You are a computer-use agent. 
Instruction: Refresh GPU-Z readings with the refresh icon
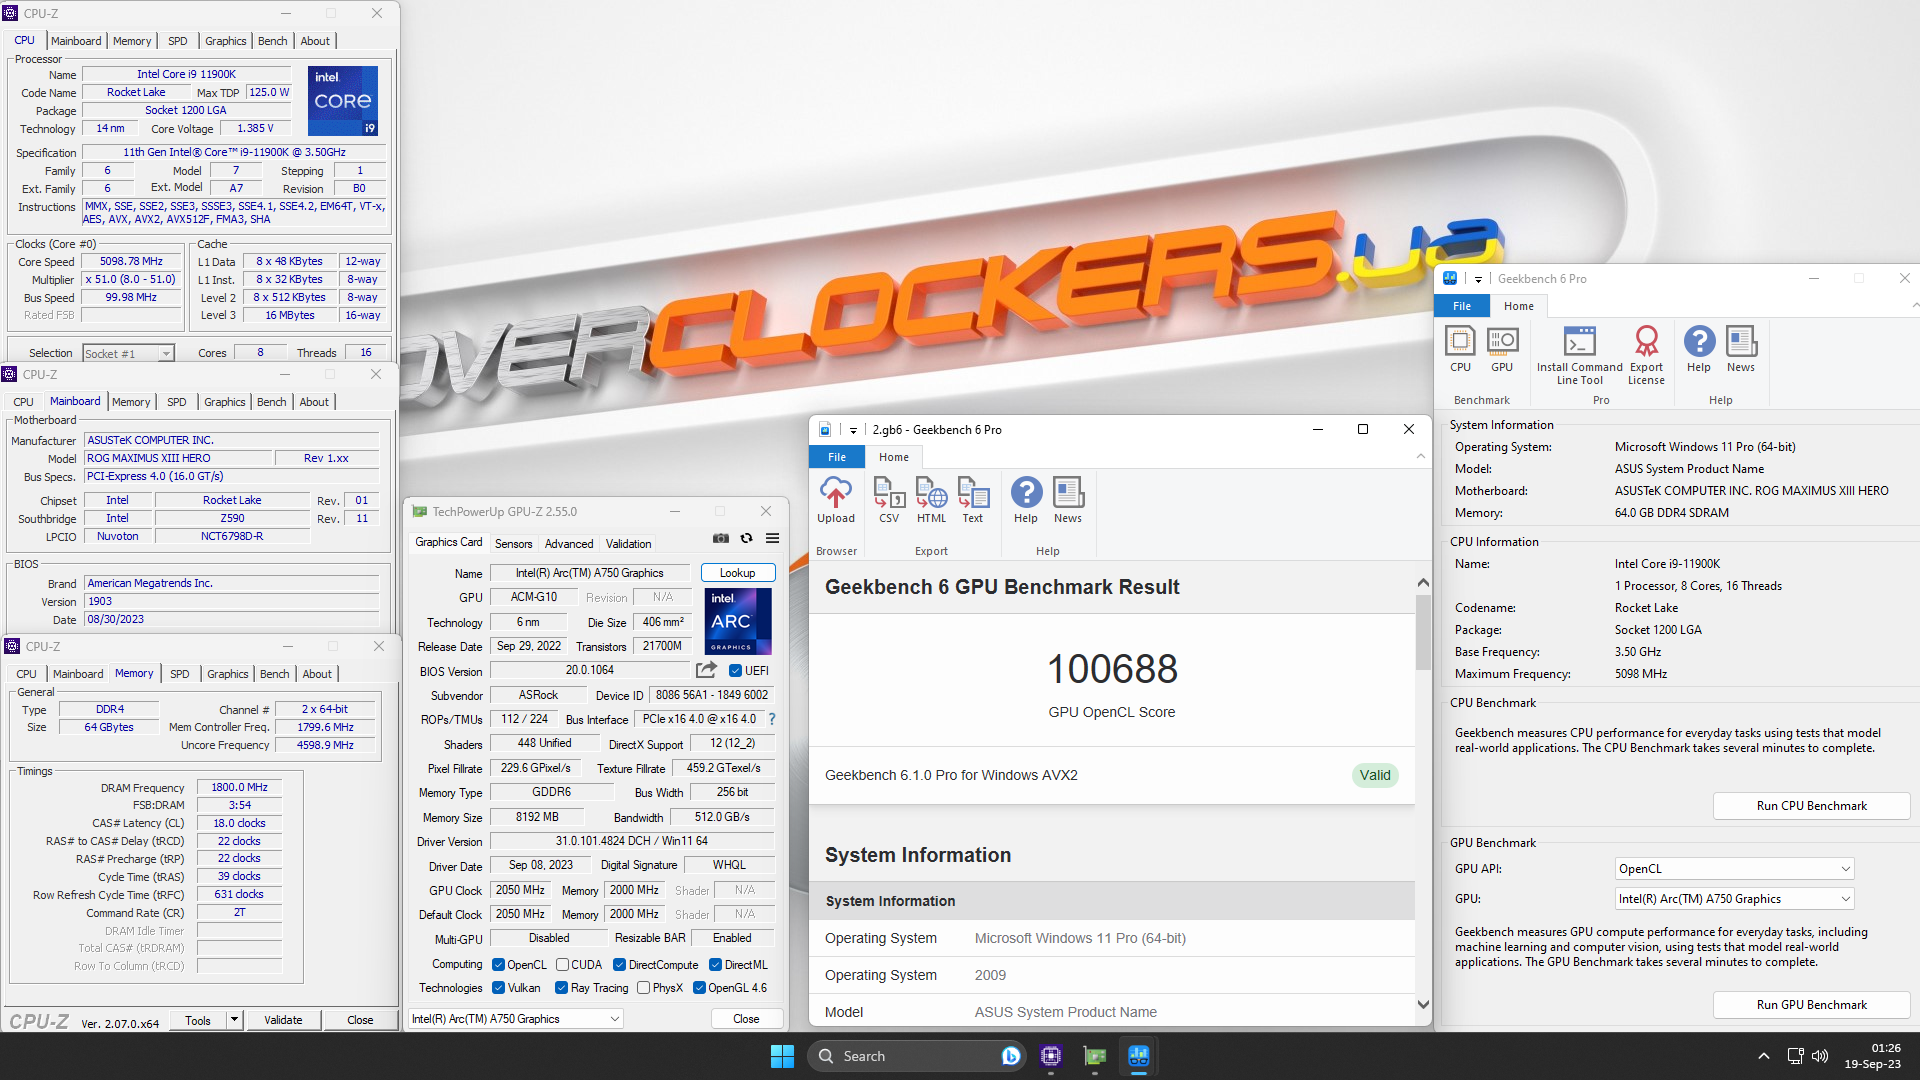coord(746,538)
